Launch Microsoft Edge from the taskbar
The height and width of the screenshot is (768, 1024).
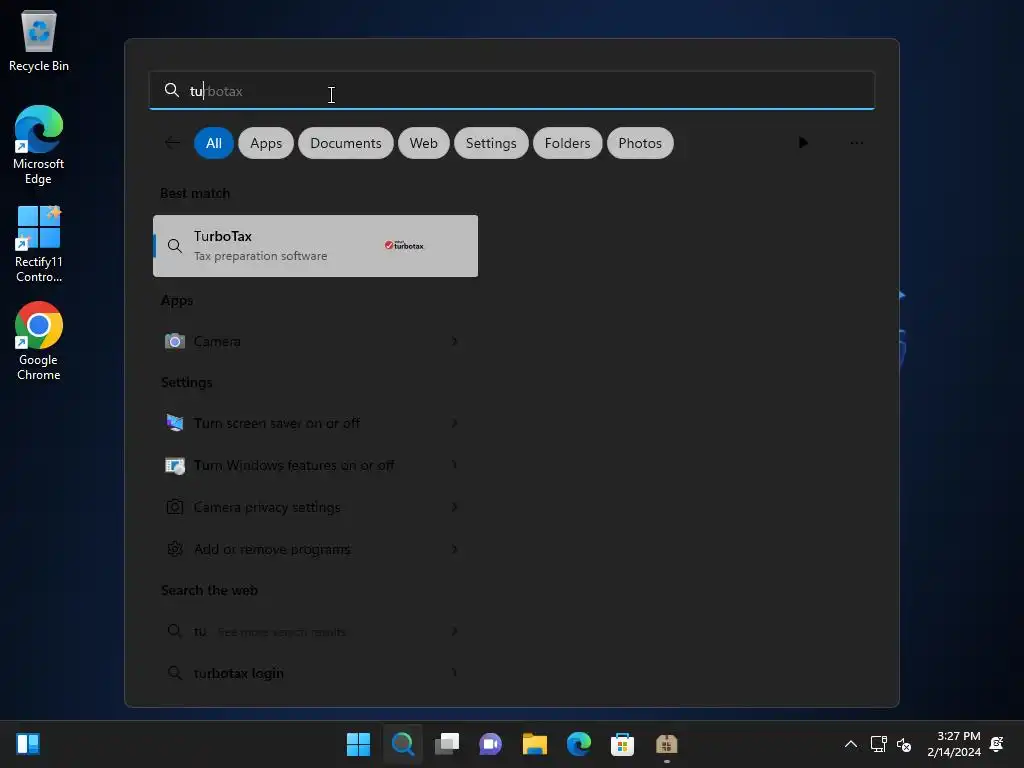[x=579, y=744]
